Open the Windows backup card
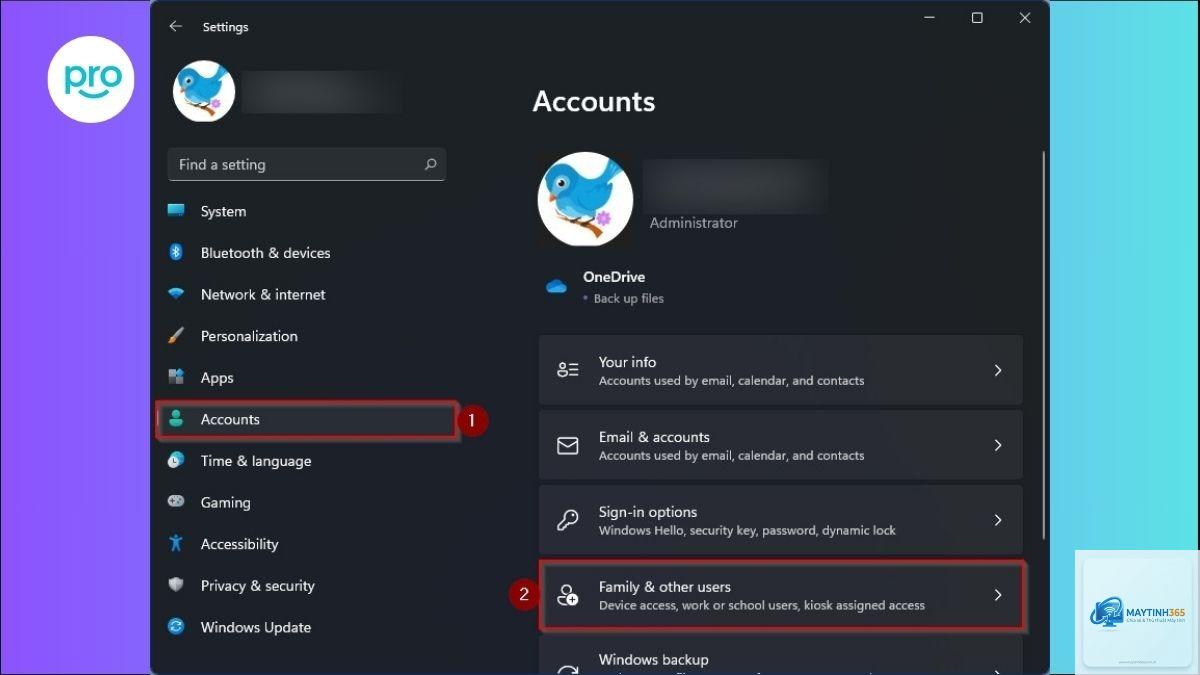 point(781,656)
